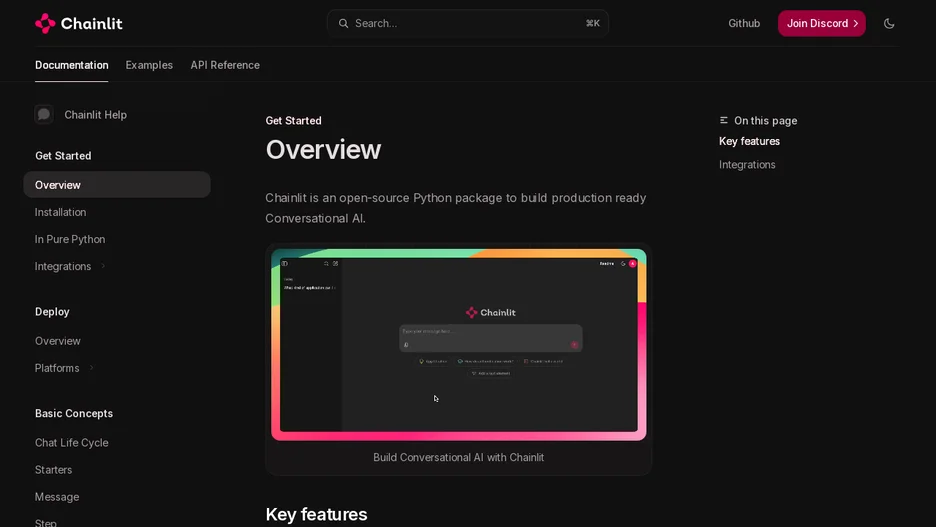Open Platforms in the sidebar
Screen dimensions: 936x527
pyautogui.click(x=57, y=368)
